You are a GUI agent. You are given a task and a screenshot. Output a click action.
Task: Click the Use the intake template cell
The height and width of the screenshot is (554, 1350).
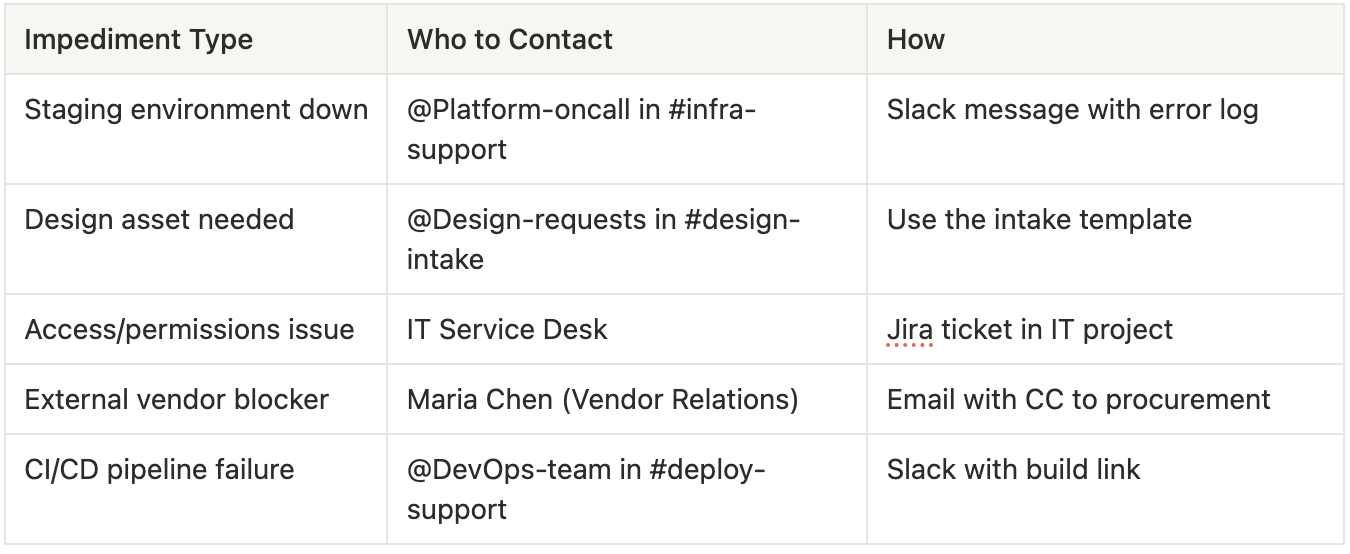(x=1105, y=239)
